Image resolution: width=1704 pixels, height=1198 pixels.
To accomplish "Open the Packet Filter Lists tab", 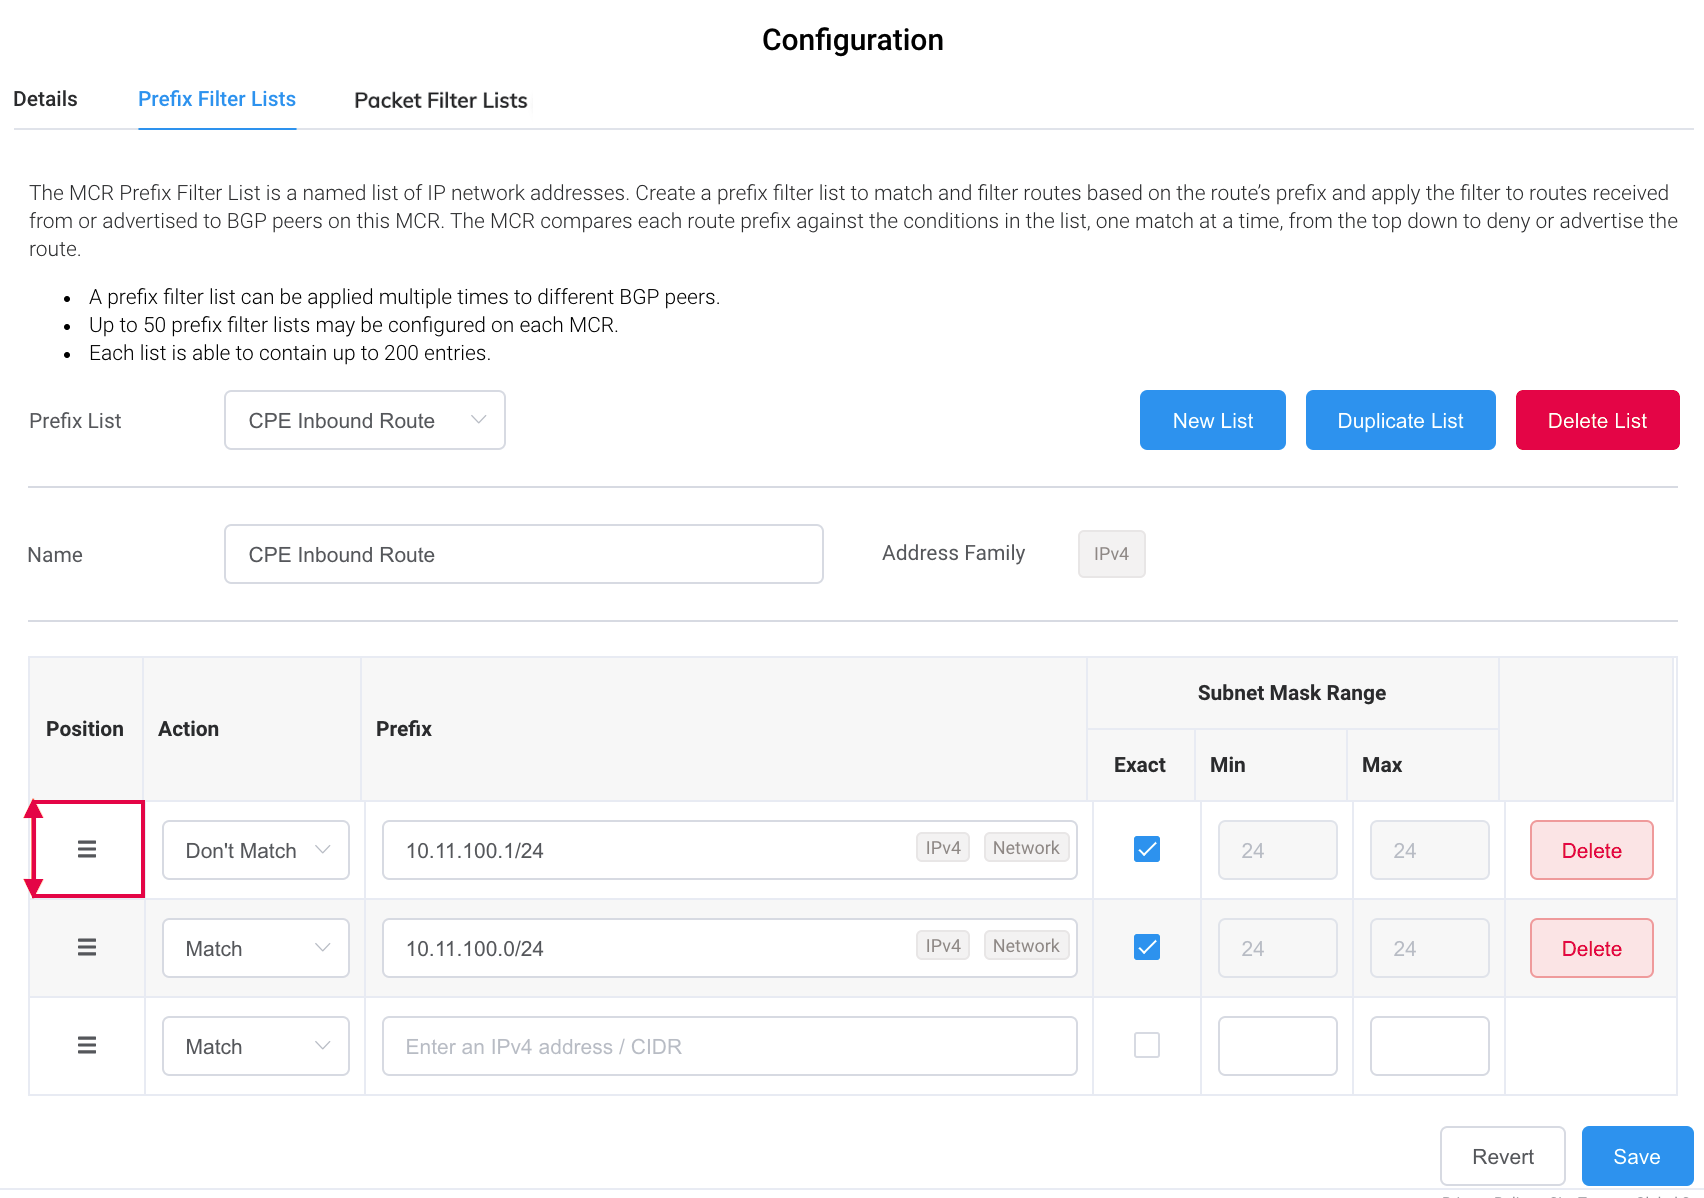I will 440,100.
